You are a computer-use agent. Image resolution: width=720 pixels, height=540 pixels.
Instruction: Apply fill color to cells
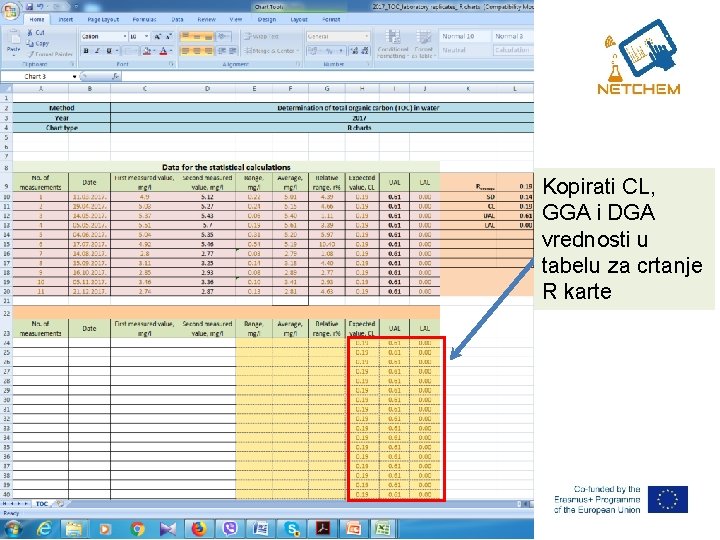tap(146, 51)
